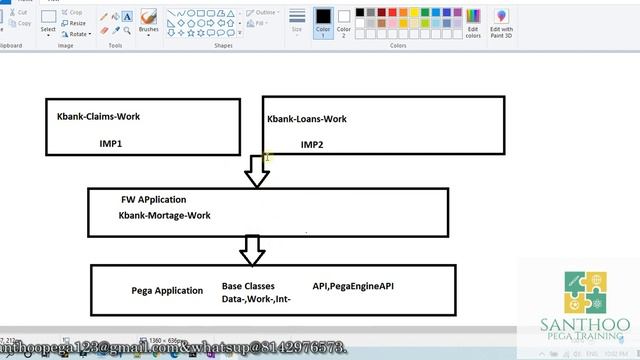Viewport: 640px width, 360px height.
Task: Choose the Right triangle shape
Action: pyautogui.click(x=171, y=23)
